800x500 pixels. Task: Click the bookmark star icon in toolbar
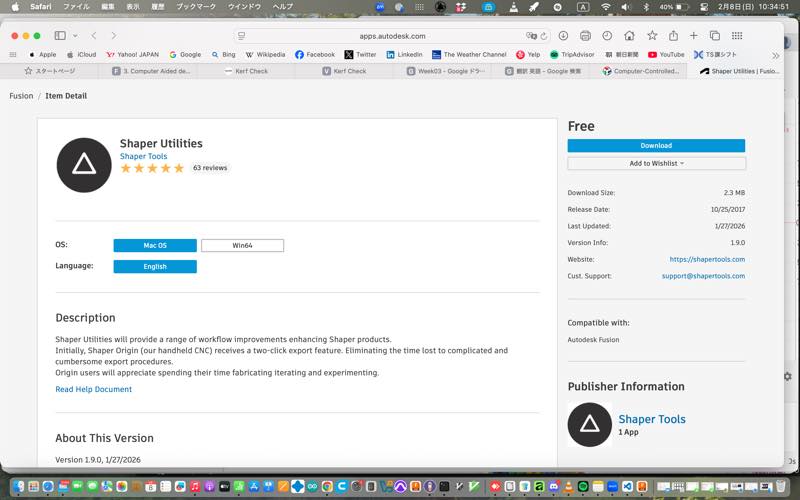point(652,36)
